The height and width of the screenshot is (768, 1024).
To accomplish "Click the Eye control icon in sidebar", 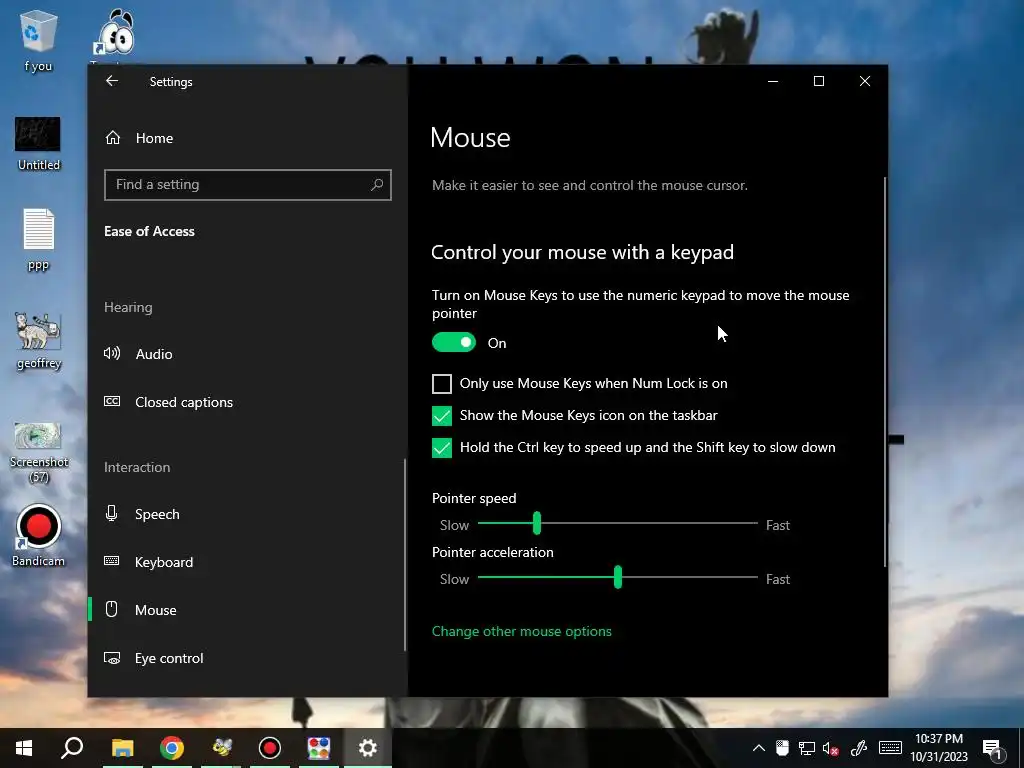I will 112,658.
